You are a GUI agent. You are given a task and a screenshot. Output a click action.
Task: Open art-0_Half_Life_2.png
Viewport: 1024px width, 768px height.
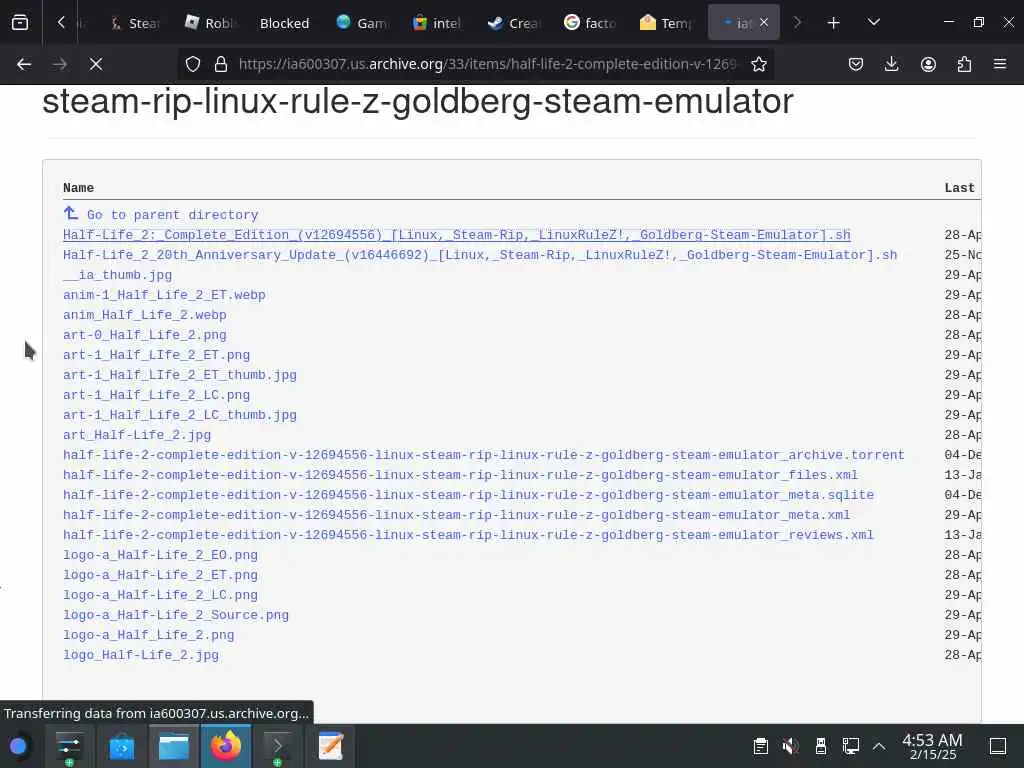coord(144,335)
